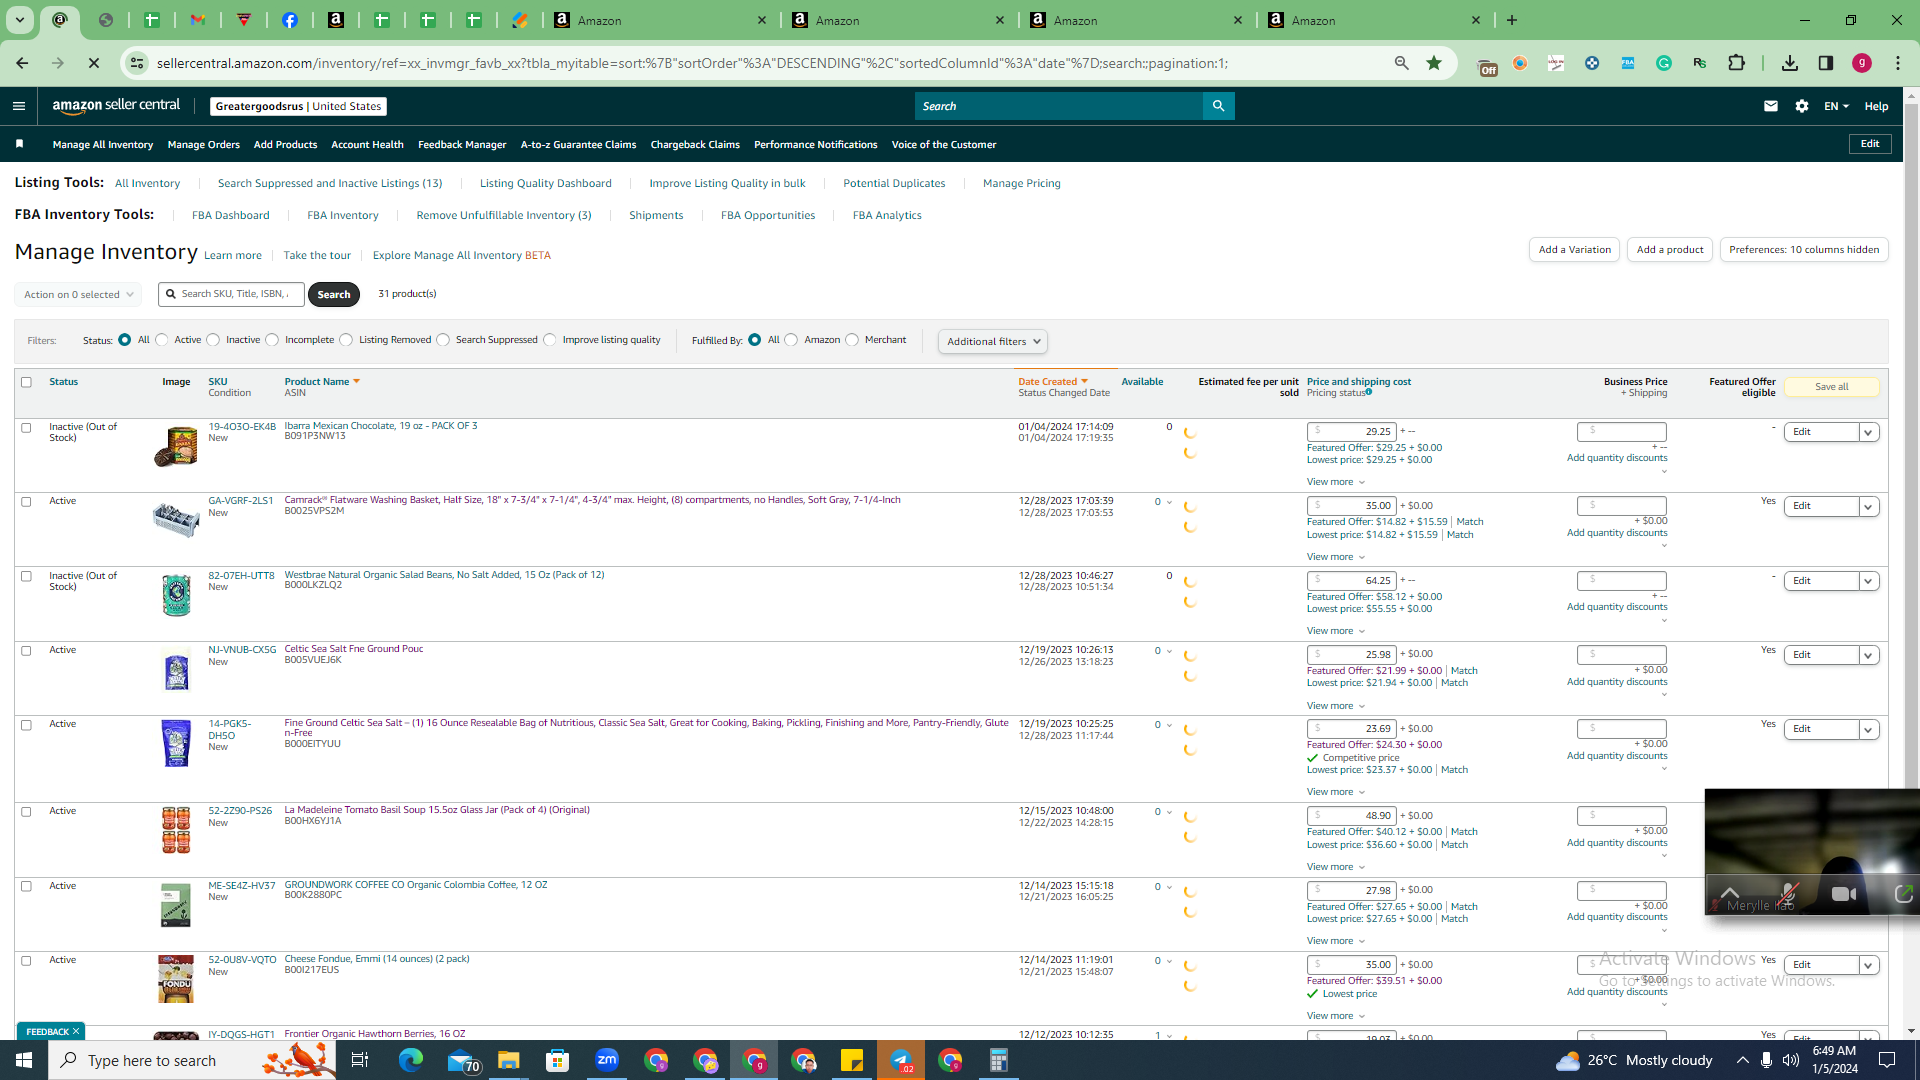This screenshot has width=1920, height=1080.
Task: Check the Camrack Flatware Basket row checkbox
Action: tap(27, 502)
